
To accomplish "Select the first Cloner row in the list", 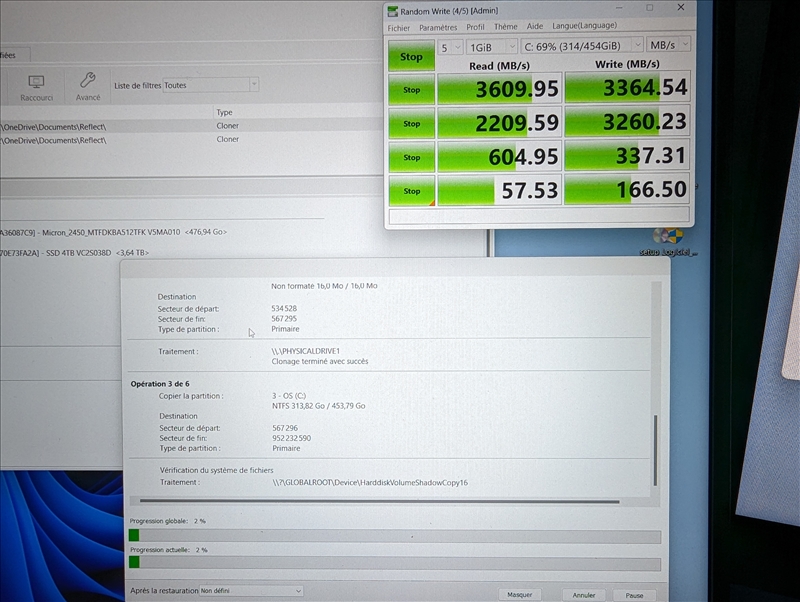I will click(191, 126).
